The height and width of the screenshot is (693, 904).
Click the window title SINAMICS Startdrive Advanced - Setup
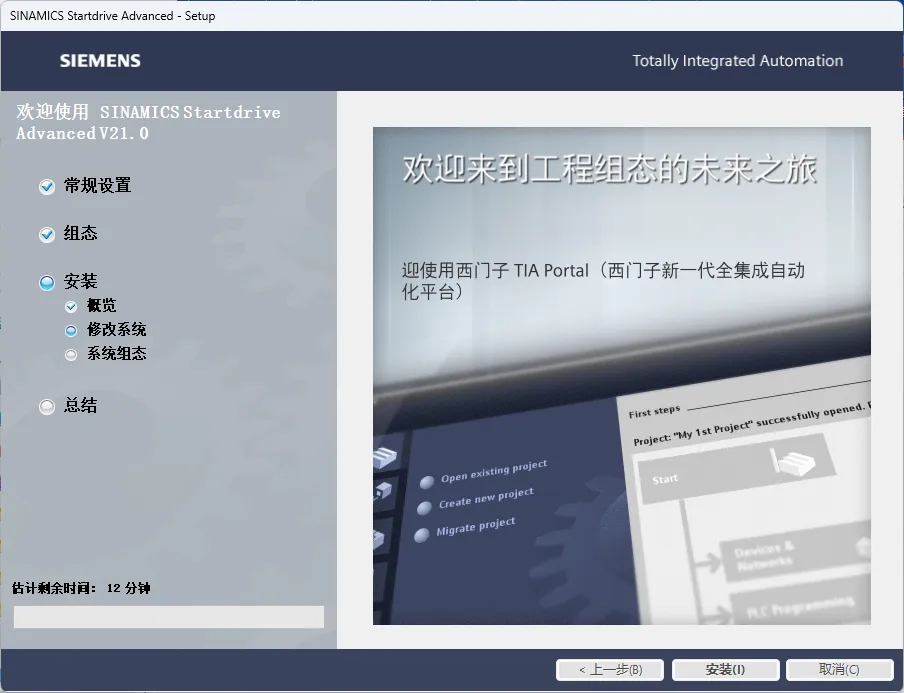point(112,16)
